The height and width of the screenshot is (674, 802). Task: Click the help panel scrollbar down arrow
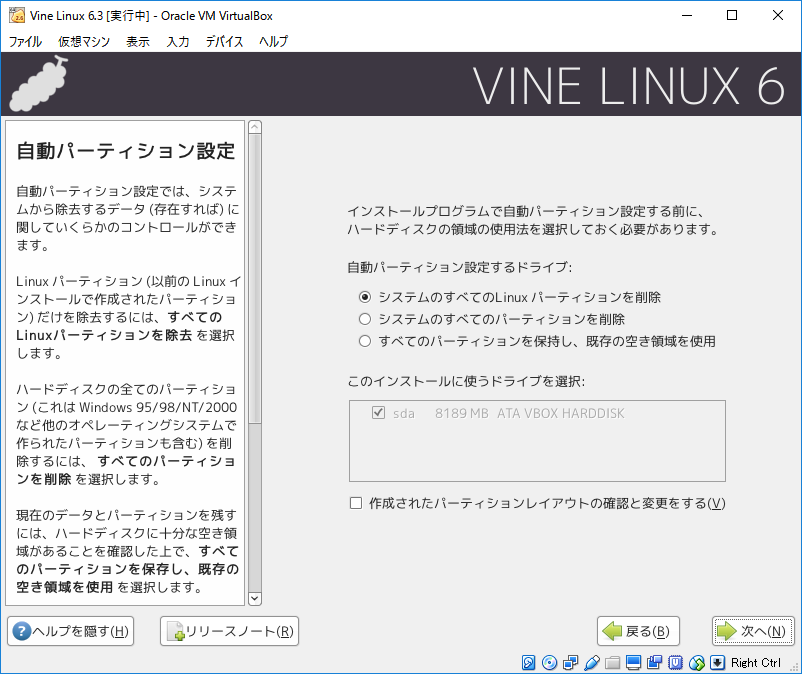coord(254,598)
